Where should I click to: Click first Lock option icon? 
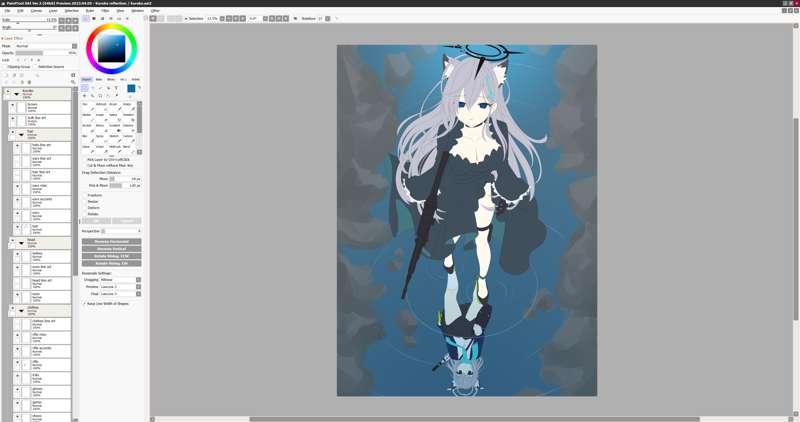[18, 60]
